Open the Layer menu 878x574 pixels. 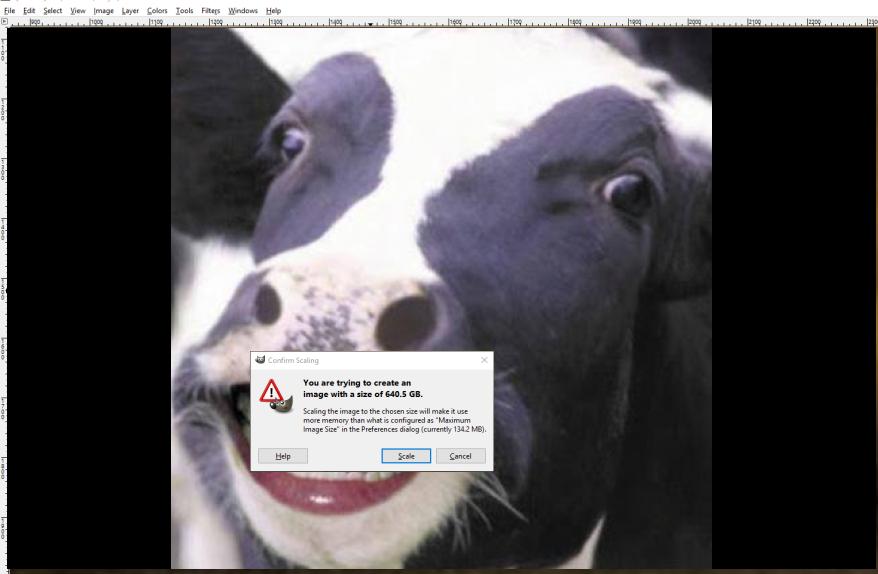131,10
